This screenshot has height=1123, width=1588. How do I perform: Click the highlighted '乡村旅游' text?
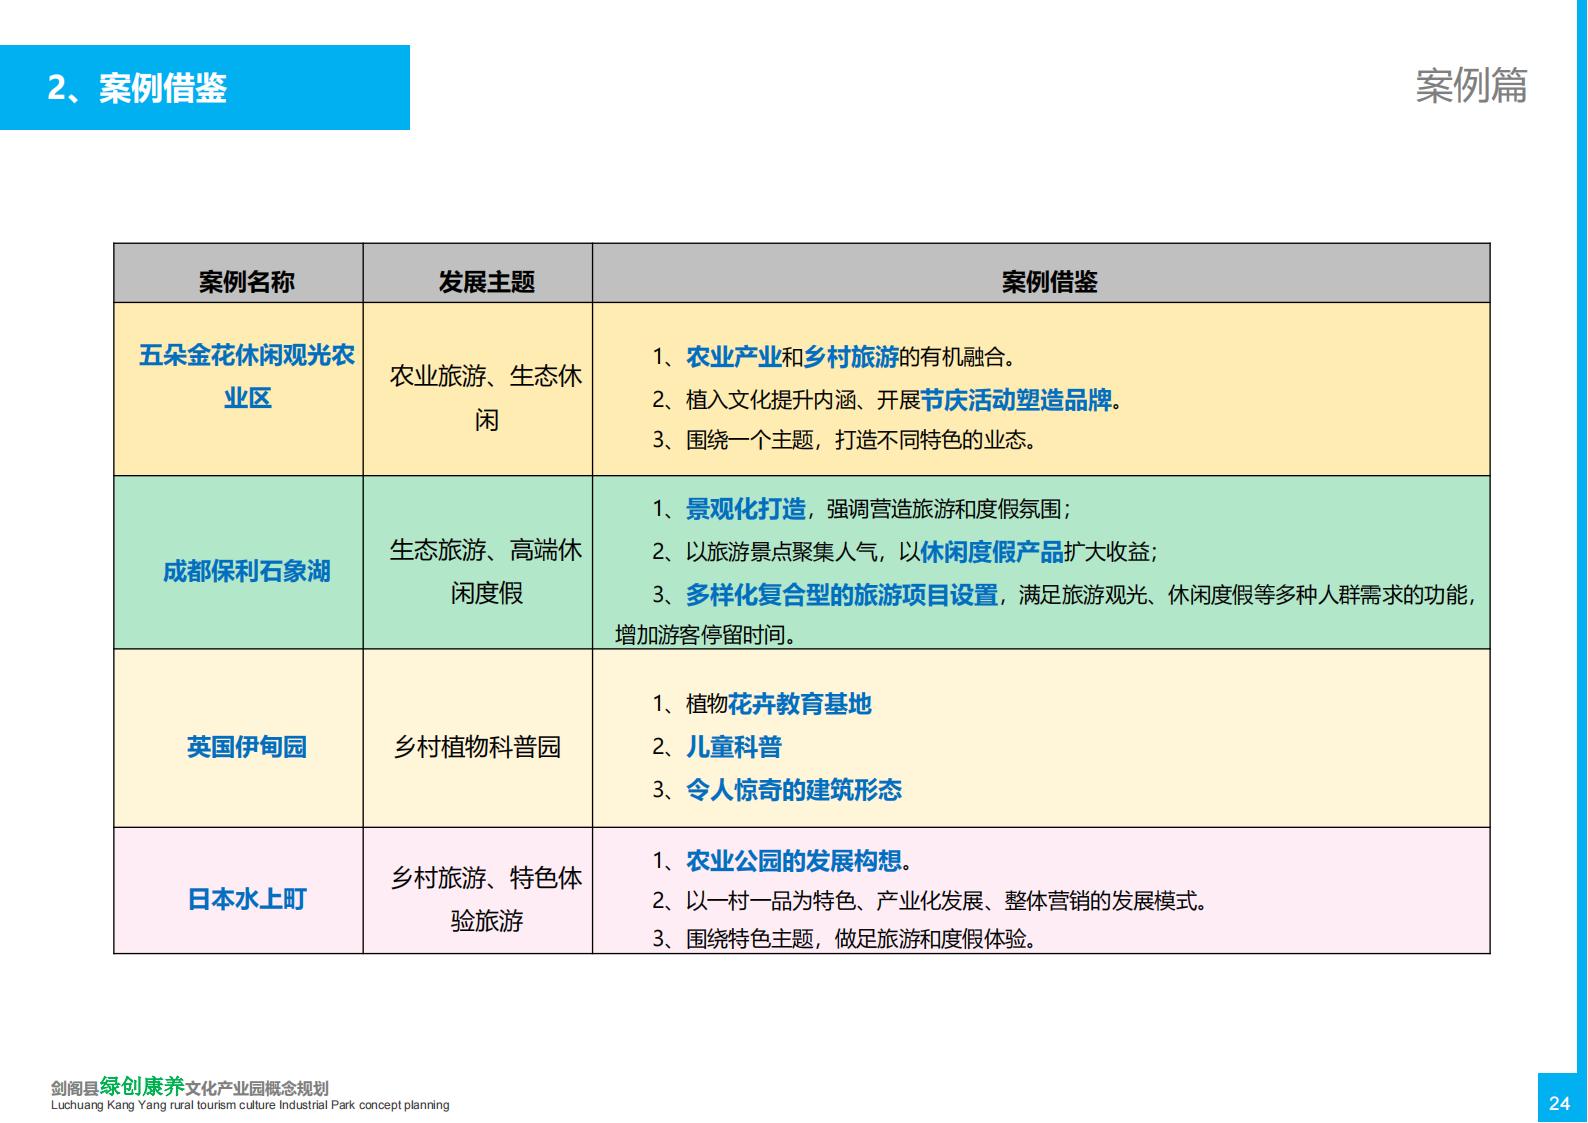click(851, 357)
